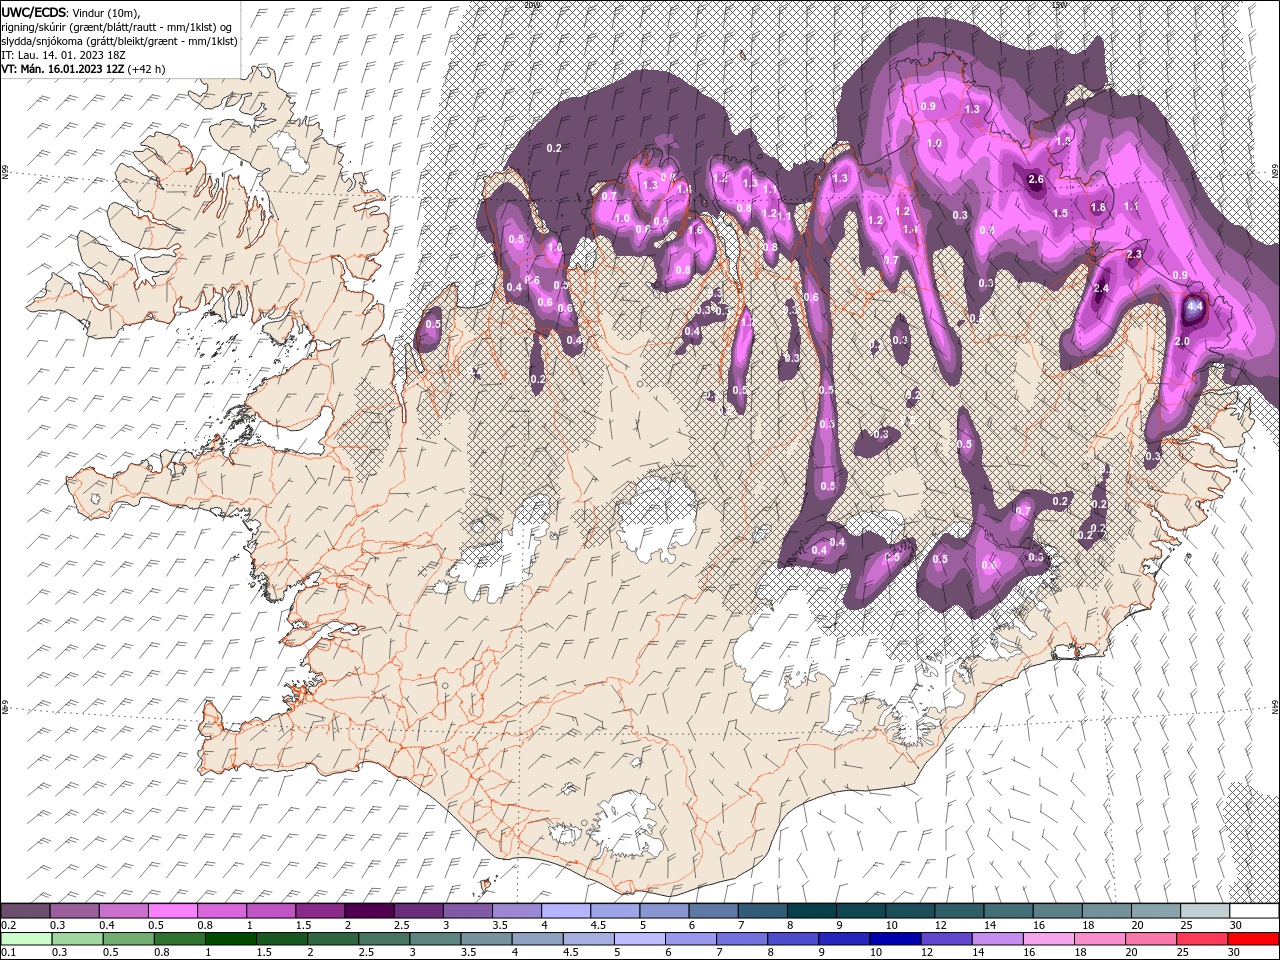Click snow legend swatch starting at 0.2
The width and height of the screenshot is (1280, 960).
[x=25, y=911]
